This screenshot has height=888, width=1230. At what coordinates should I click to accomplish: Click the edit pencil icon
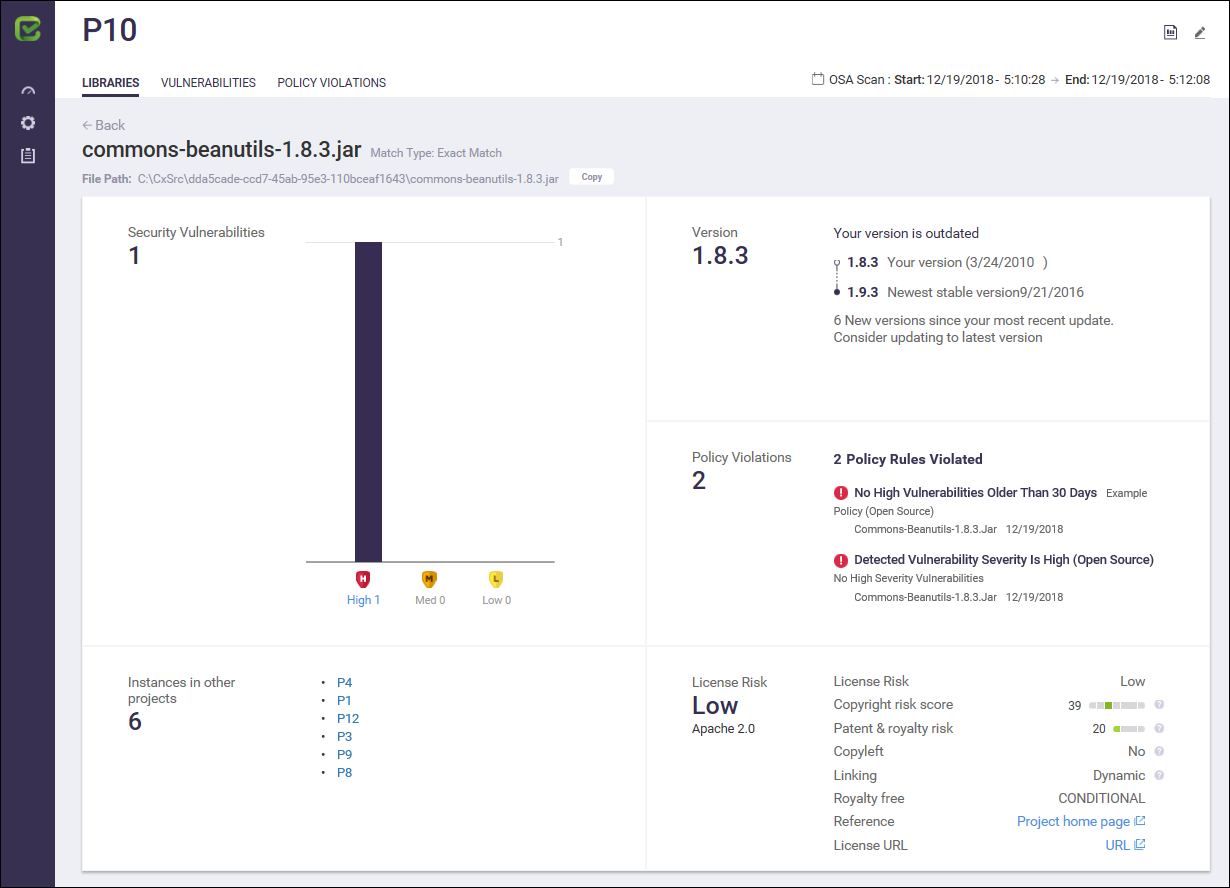(x=1200, y=32)
